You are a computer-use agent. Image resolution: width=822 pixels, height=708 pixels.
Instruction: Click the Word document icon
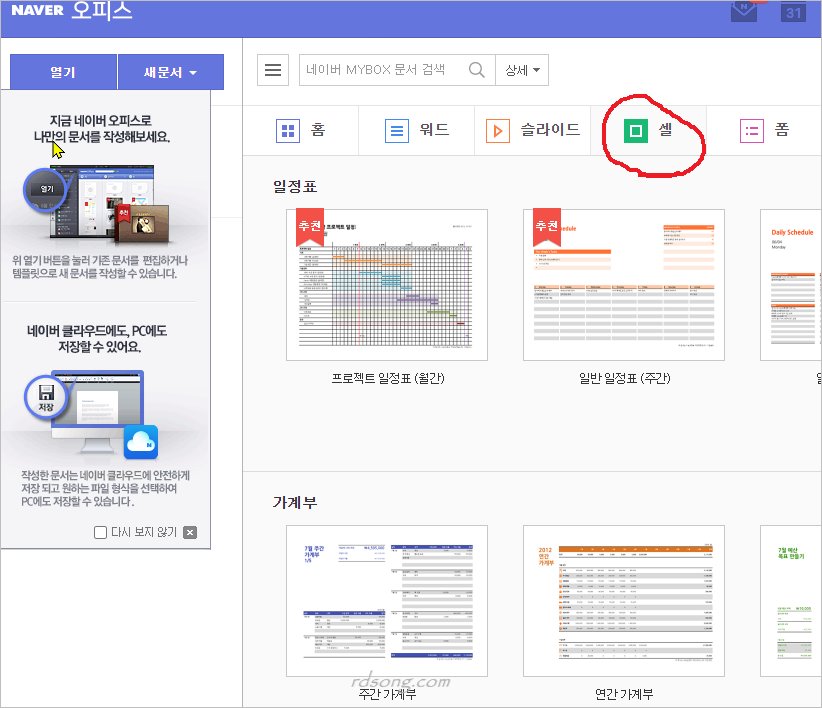pos(398,131)
